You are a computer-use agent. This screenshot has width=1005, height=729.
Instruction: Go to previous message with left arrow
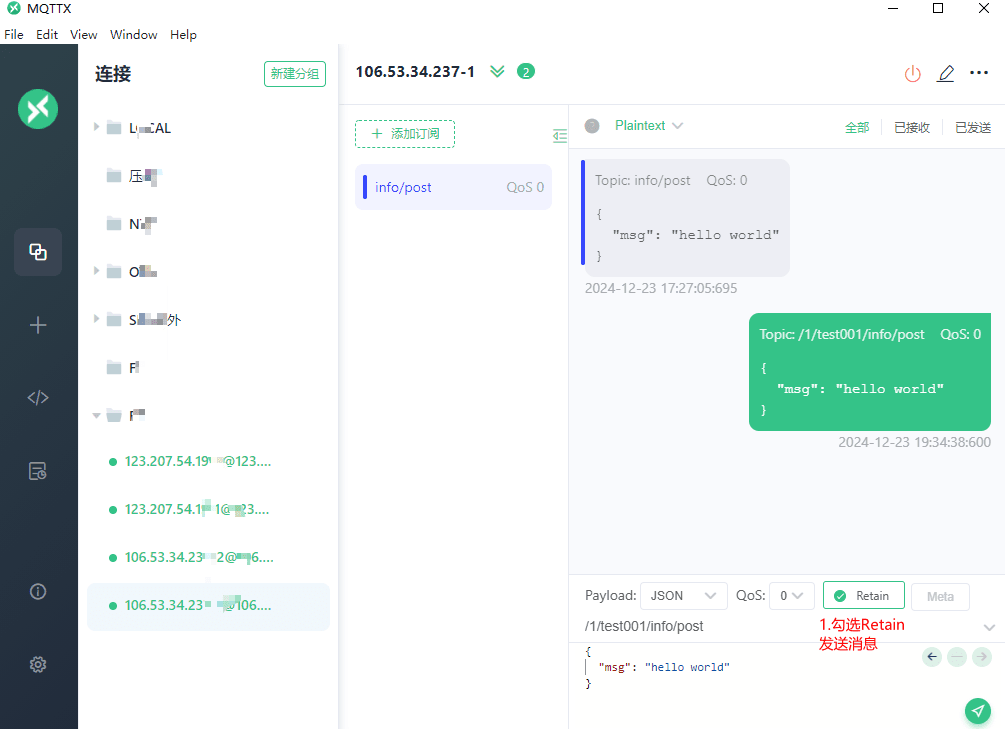[x=932, y=657]
